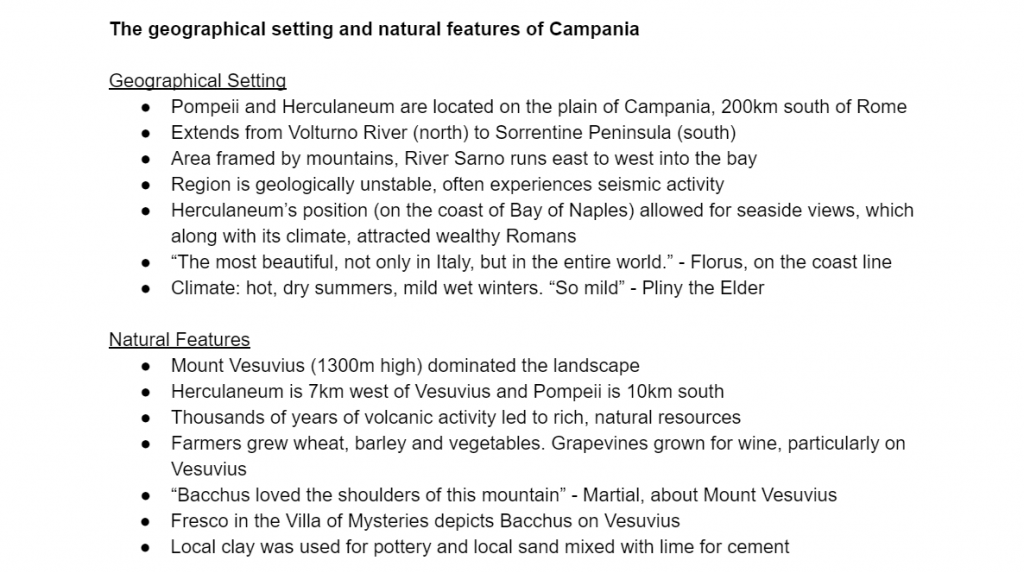Click the line about thousands of years of volcanic activity
Screen dimensions: 1024x573
pyautogui.click(x=455, y=418)
